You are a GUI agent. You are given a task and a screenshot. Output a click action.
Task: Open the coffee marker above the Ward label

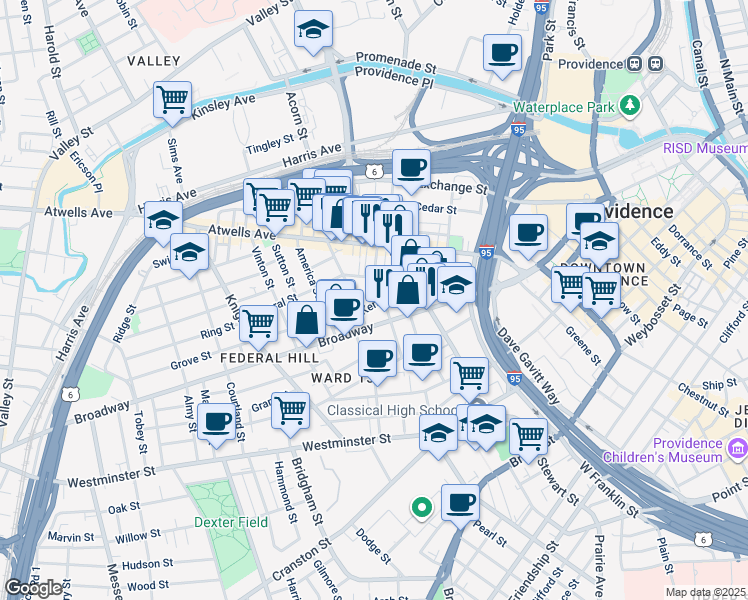click(377, 362)
